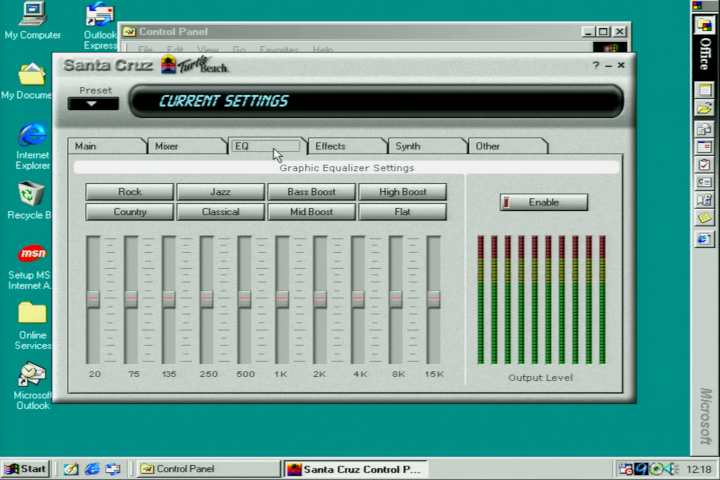Click the Office toolbar New Office Document icon
This screenshot has width=720, height=480.
705,90
